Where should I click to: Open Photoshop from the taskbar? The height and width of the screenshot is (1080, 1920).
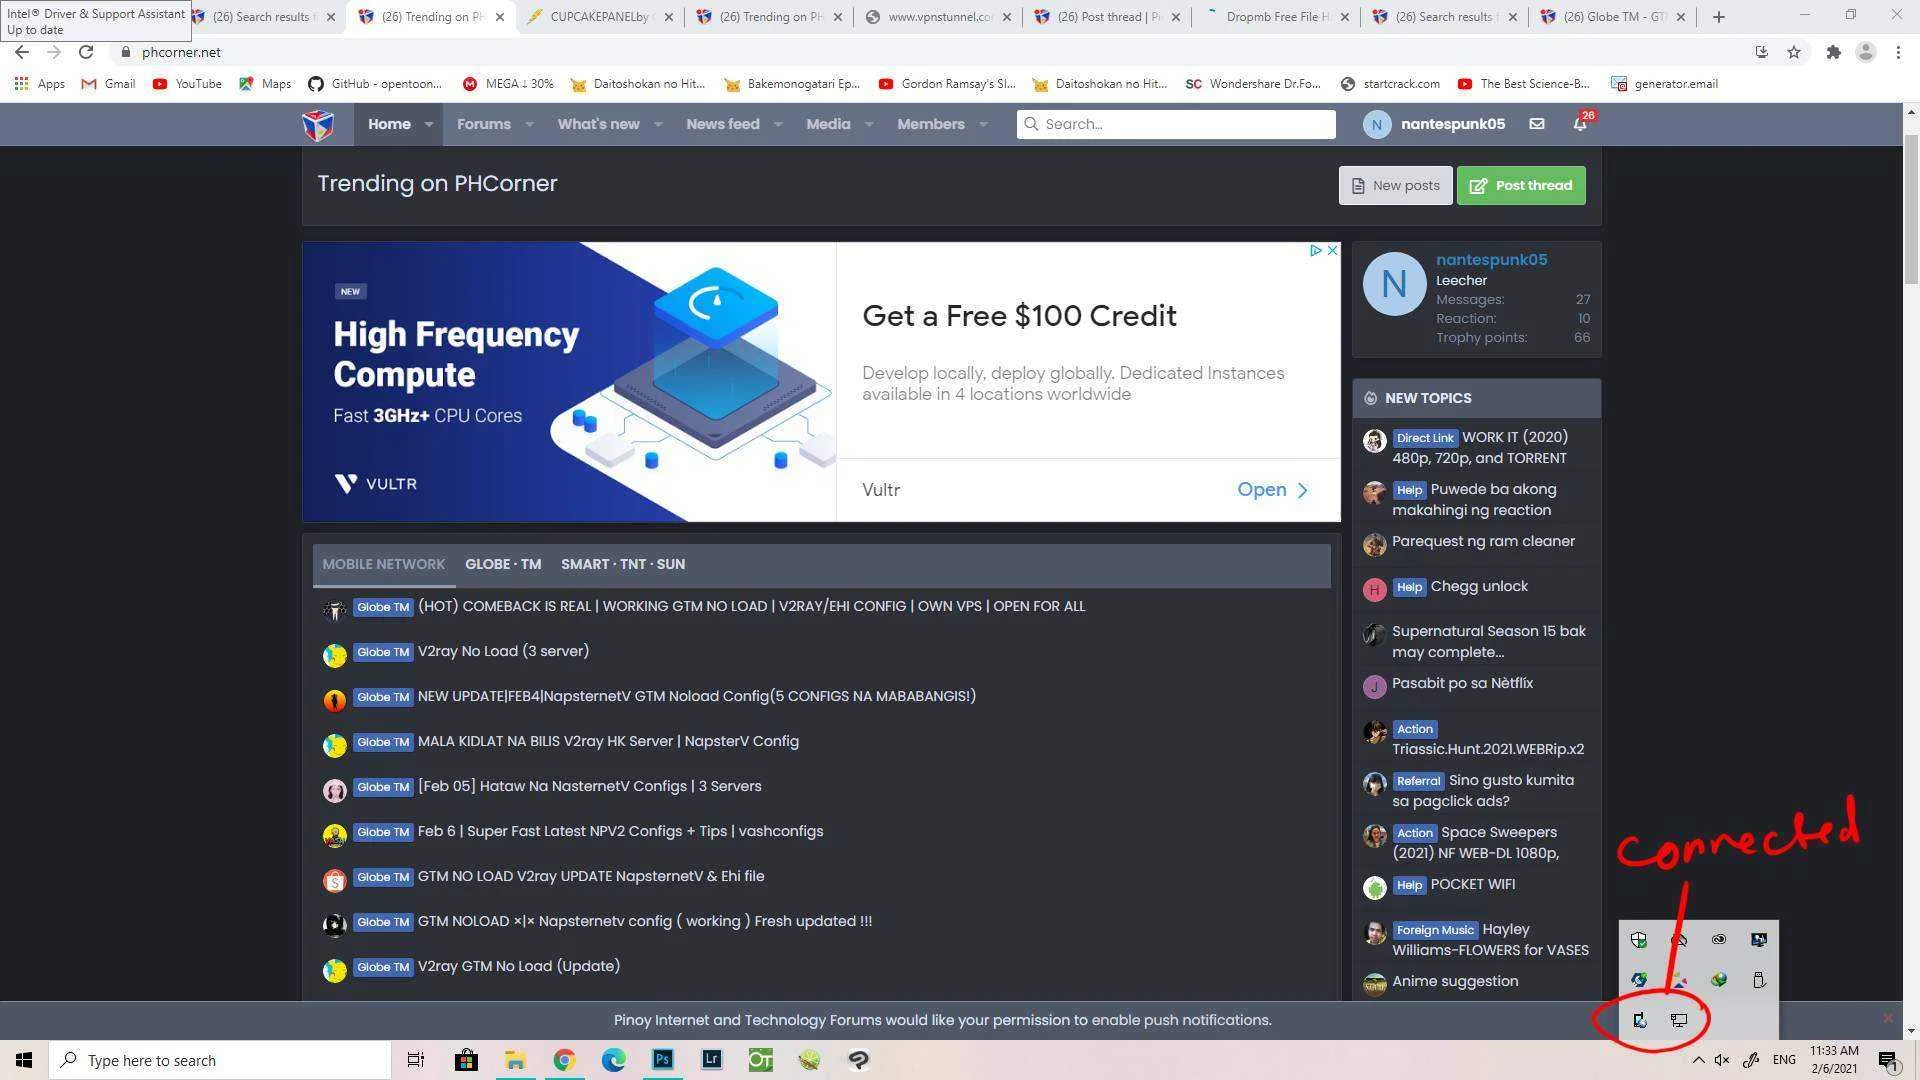click(663, 1060)
